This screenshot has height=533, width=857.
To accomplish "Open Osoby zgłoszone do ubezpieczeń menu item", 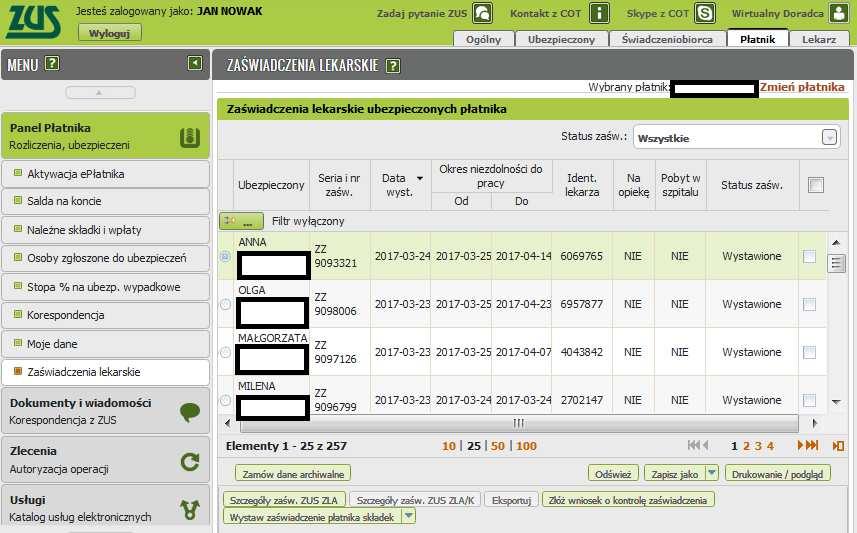I will coord(105,258).
